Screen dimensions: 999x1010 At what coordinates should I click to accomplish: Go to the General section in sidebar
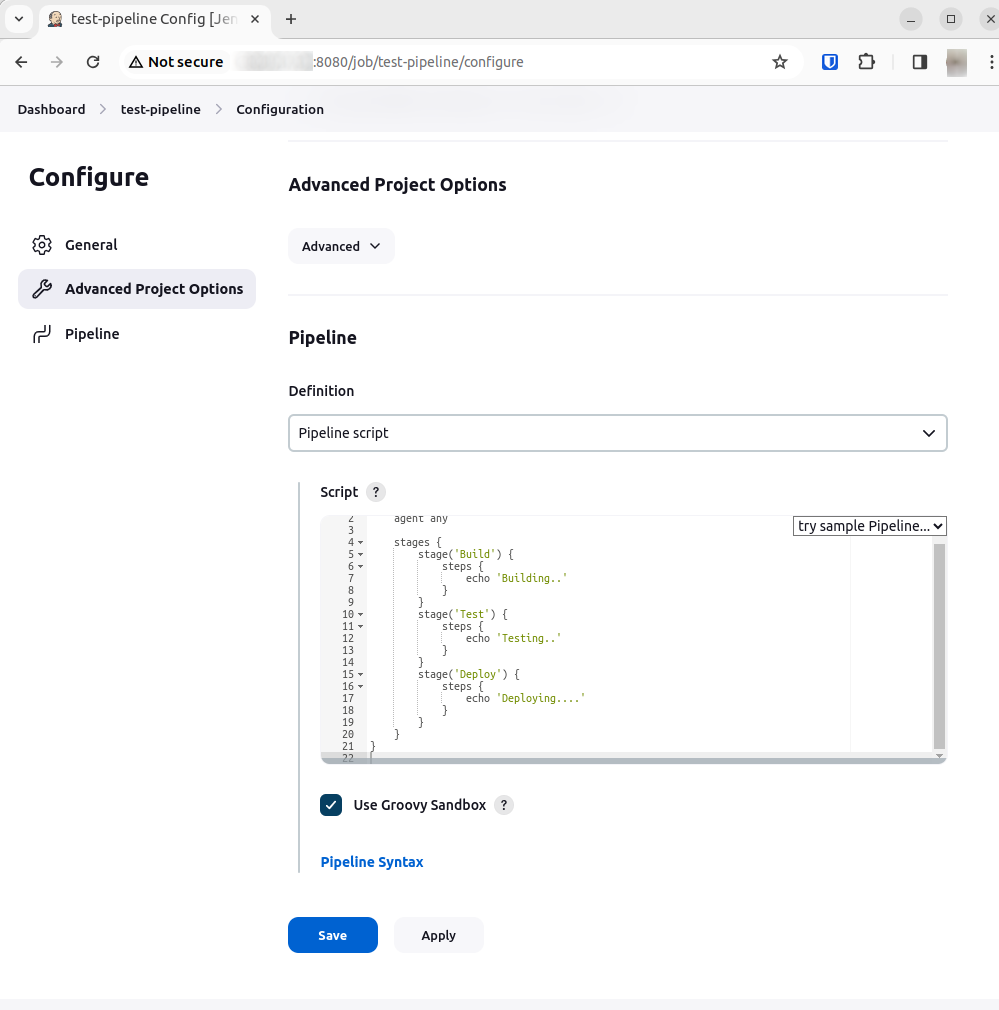click(x=91, y=245)
